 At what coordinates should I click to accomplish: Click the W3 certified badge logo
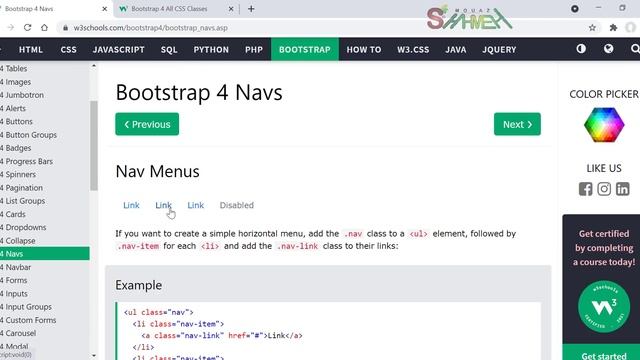coord(604,306)
